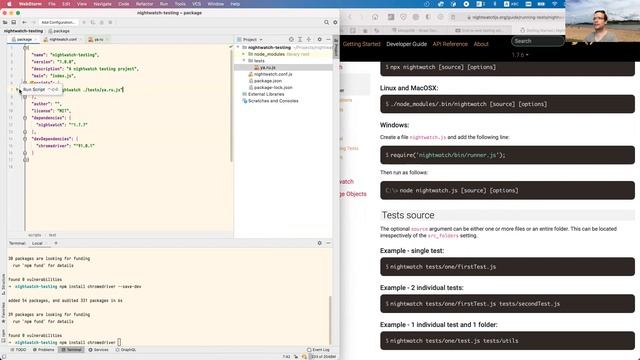Open the Structure side tool window
This screenshot has height=360, width=640.
point(3,284)
